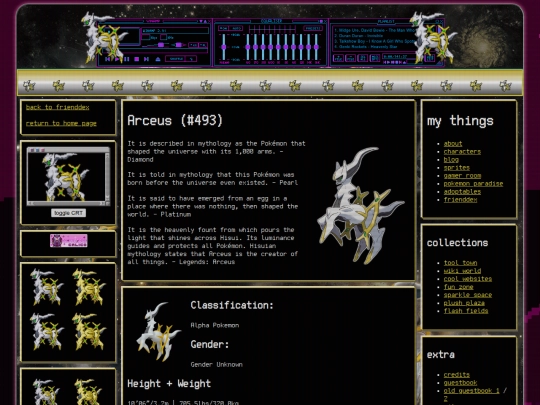
Task: Click the "collections" heading
Action: tap(457, 243)
